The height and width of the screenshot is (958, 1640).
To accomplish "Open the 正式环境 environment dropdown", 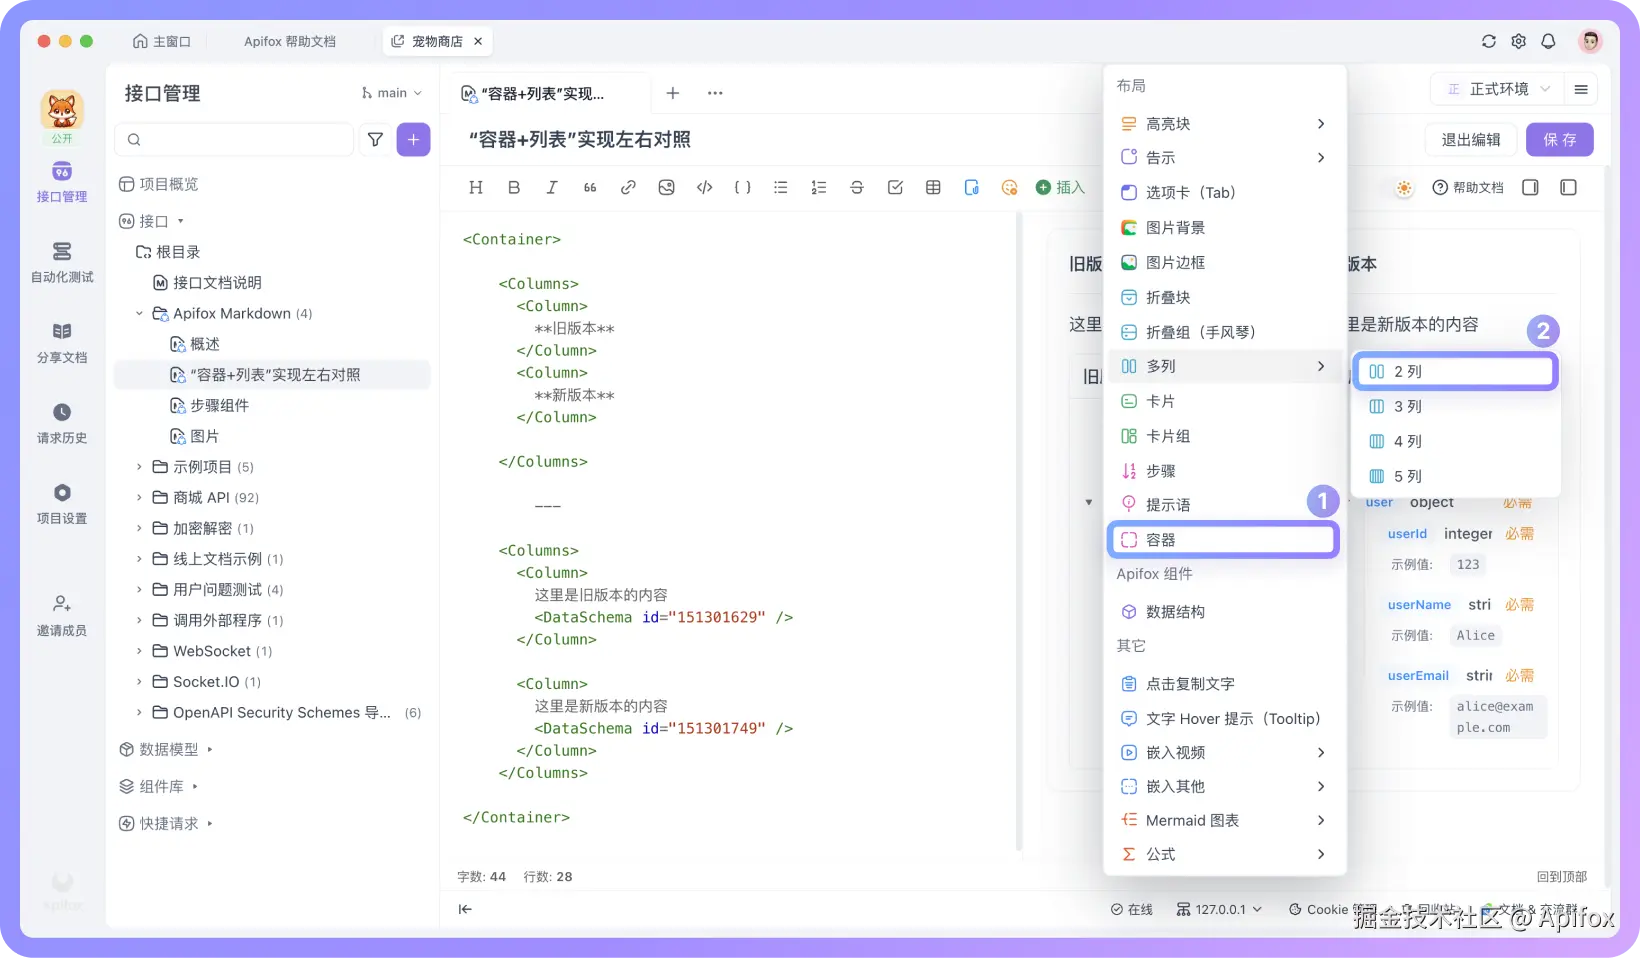I will 1498,89.
